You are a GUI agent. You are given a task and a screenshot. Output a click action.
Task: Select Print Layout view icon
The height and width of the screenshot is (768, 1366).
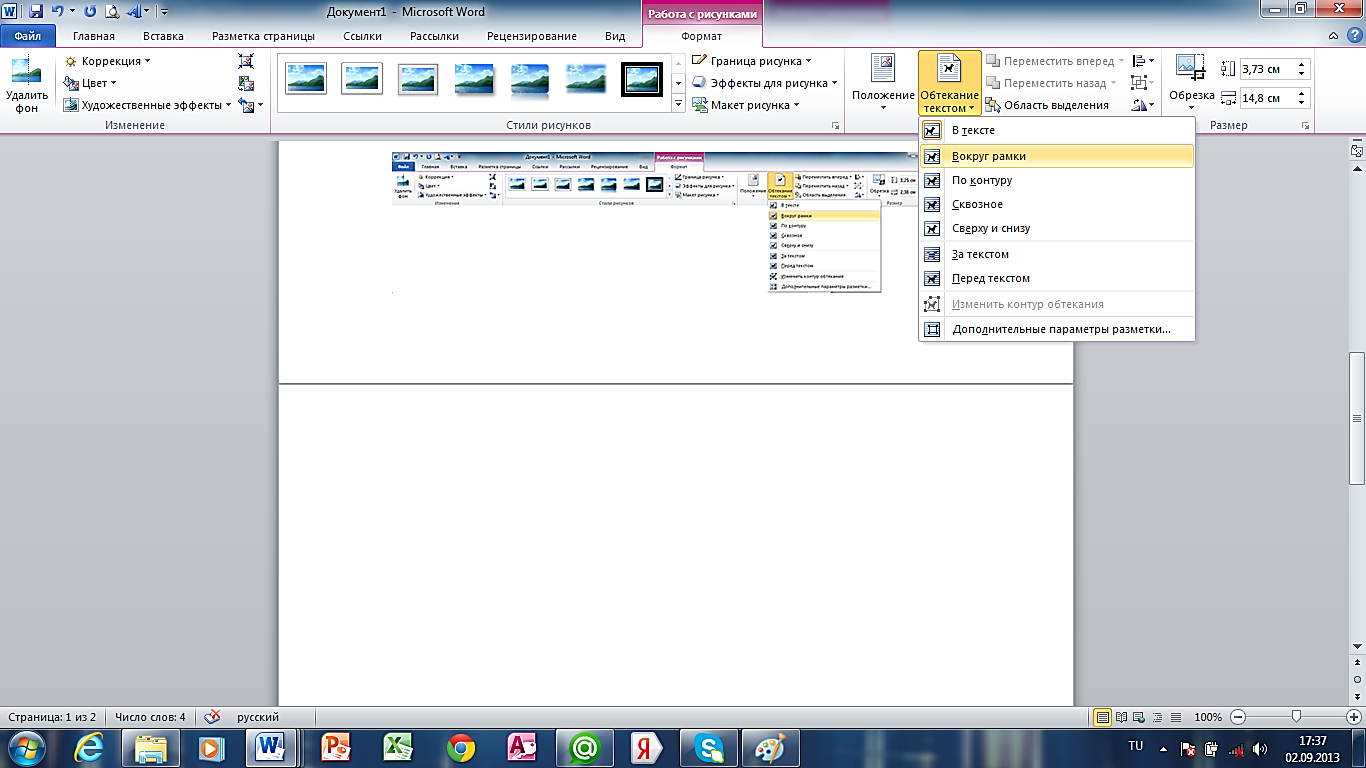[x=1103, y=717]
